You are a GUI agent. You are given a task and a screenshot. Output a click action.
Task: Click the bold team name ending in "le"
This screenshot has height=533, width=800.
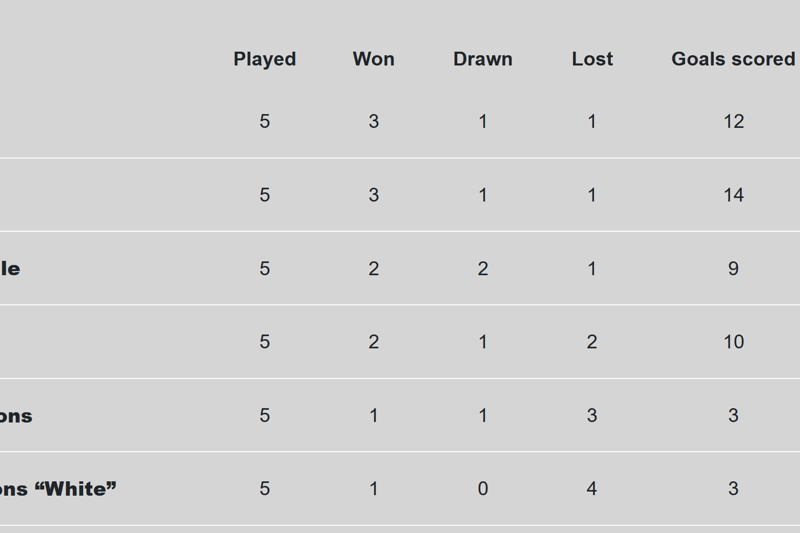(x=10, y=268)
